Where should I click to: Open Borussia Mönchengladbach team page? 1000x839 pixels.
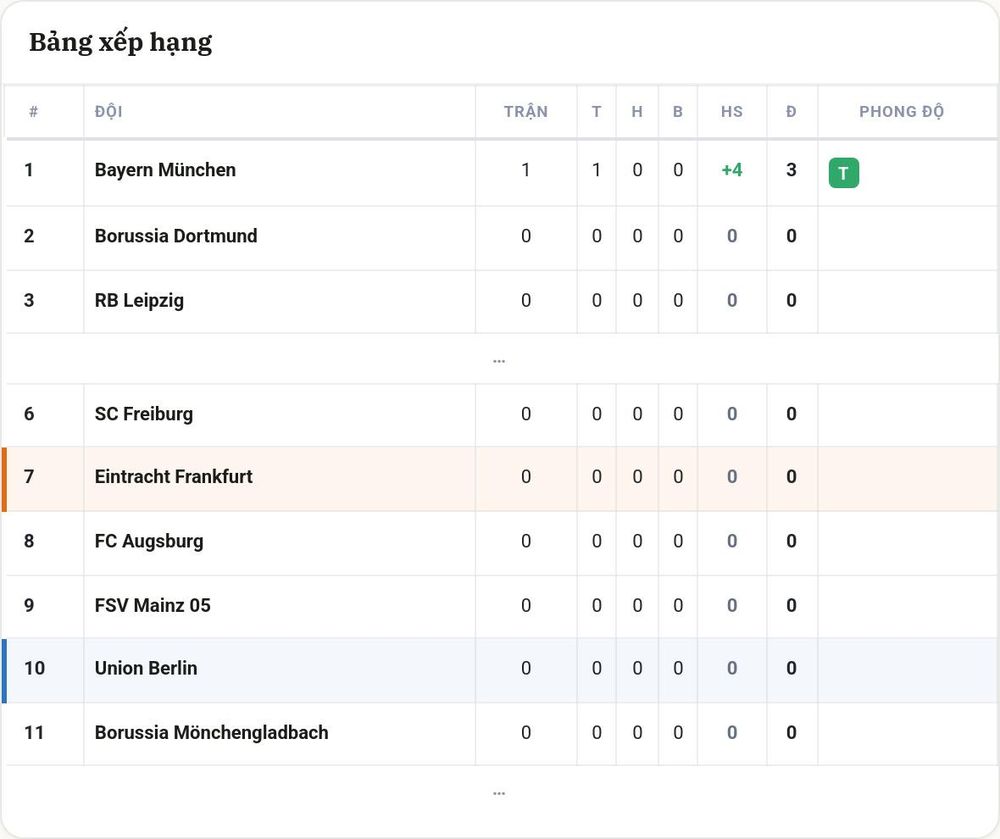(x=211, y=733)
